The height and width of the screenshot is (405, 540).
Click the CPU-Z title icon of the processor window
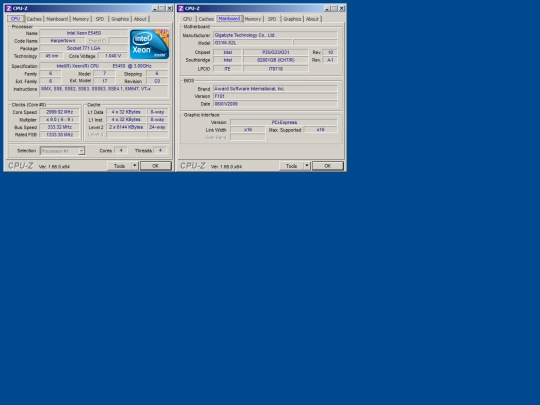click(x=9, y=8)
